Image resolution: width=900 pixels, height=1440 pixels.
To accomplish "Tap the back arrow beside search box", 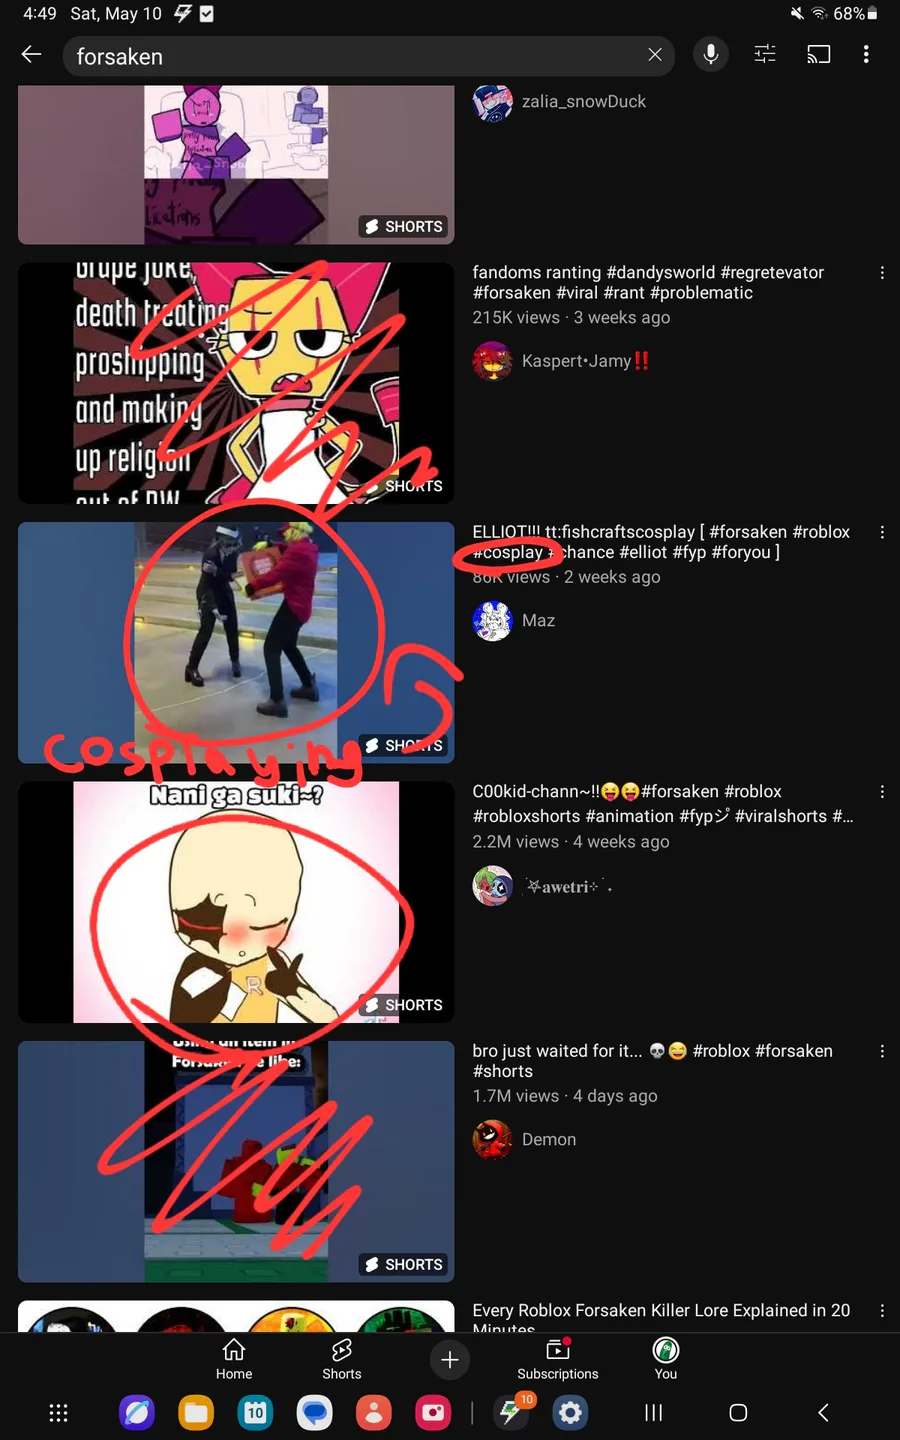I will click(x=31, y=55).
